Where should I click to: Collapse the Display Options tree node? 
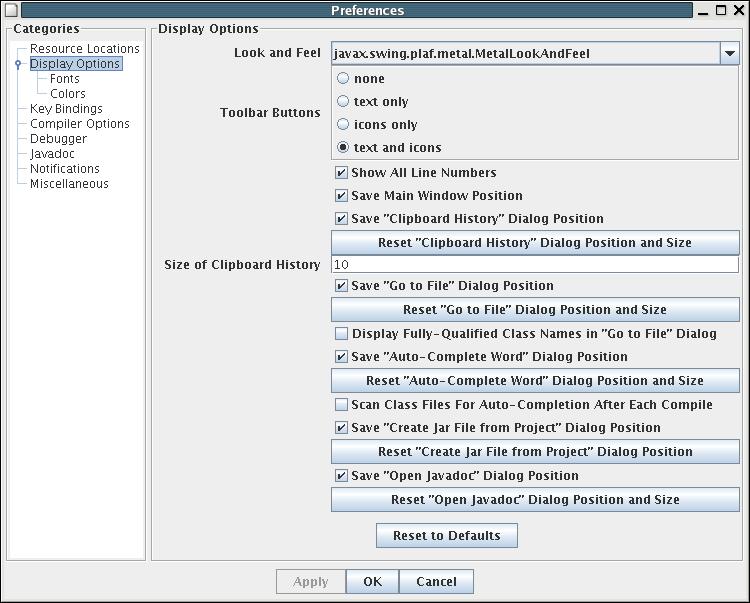(18, 64)
